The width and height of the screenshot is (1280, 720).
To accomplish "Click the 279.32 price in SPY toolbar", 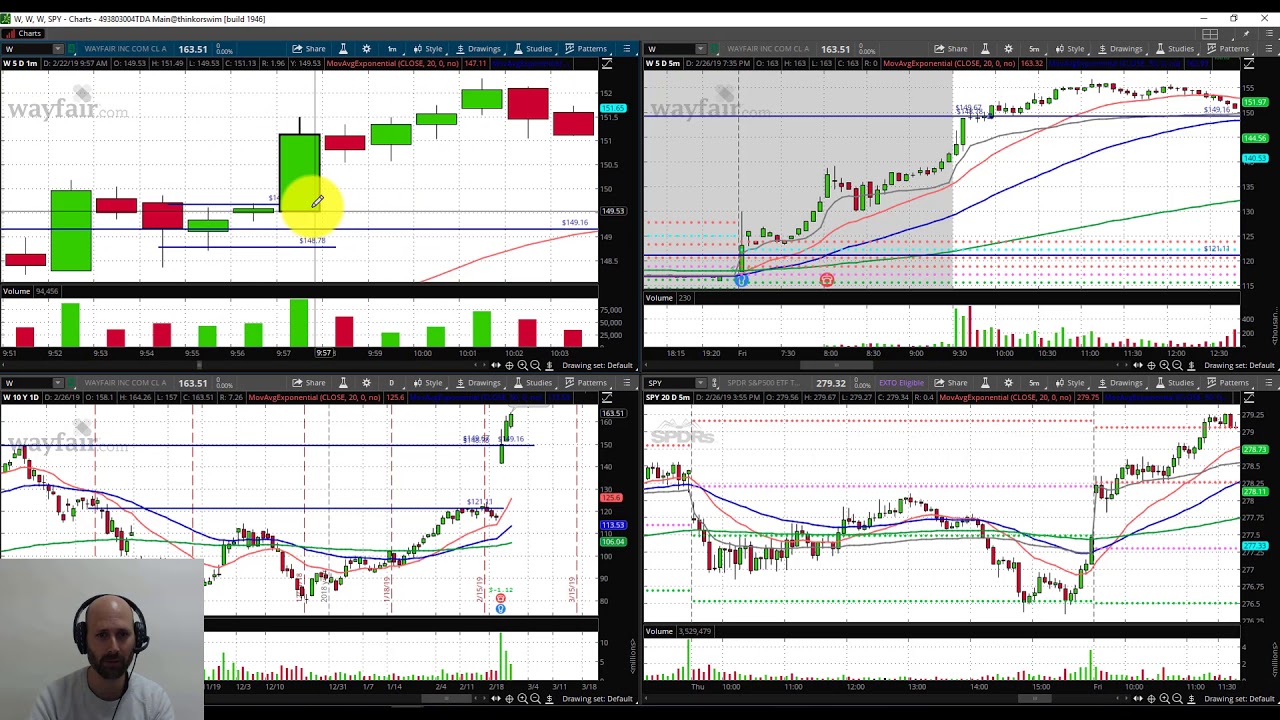I will (x=831, y=383).
